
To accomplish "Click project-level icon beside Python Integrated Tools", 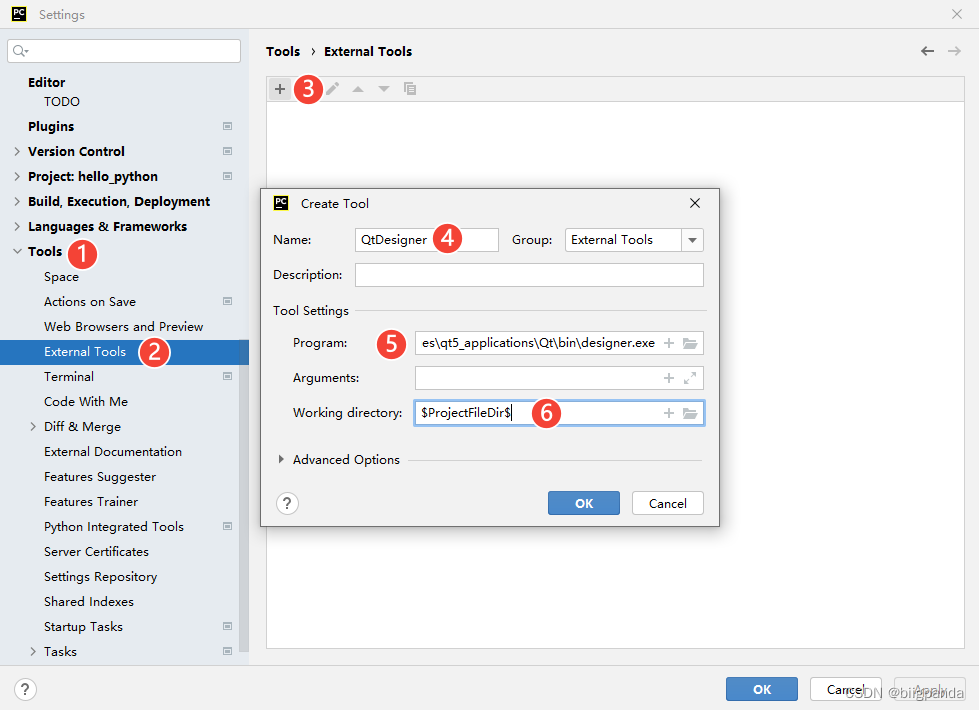I will click(227, 526).
